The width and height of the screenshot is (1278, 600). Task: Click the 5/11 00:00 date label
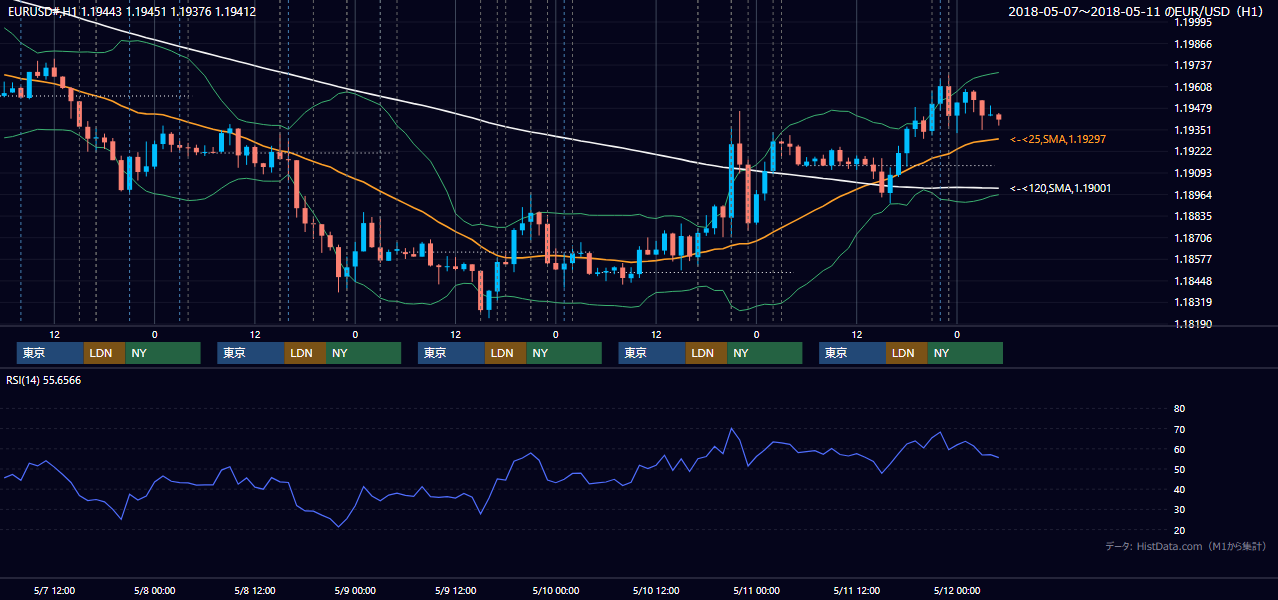tap(756, 590)
